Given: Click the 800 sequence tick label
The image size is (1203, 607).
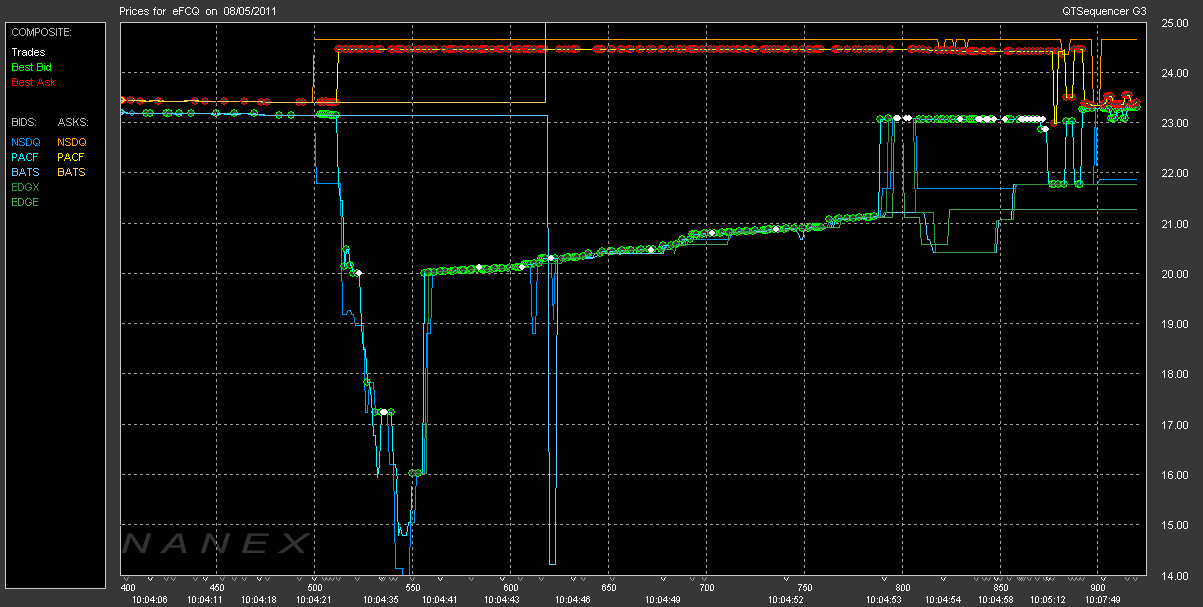Looking at the screenshot, I should [x=902, y=588].
